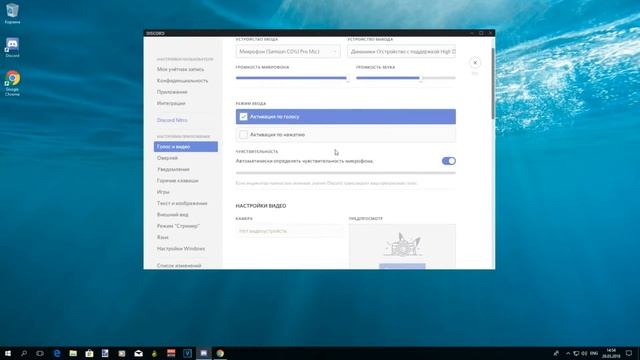This screenshot has width=640, height=360.
Task: Switch to Discord in the taskbar
Action: click(204, 353)
